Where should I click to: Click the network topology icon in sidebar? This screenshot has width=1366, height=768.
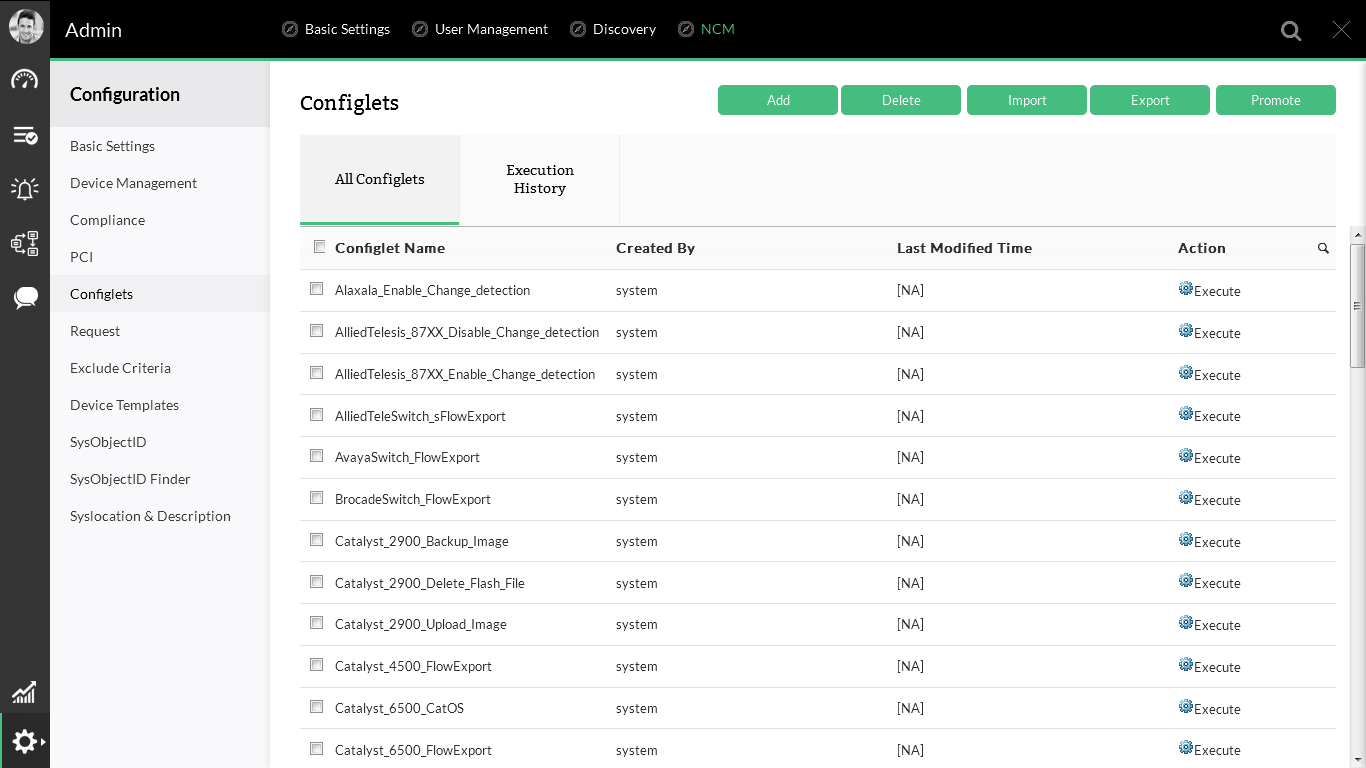25,242
